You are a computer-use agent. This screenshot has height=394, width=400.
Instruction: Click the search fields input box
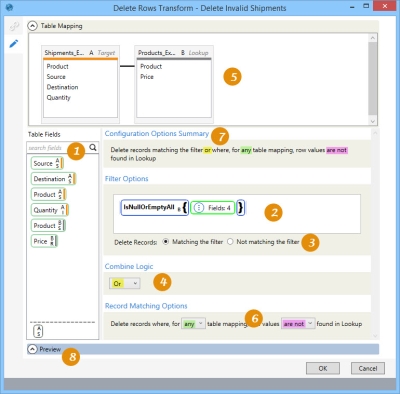[58, 148]
